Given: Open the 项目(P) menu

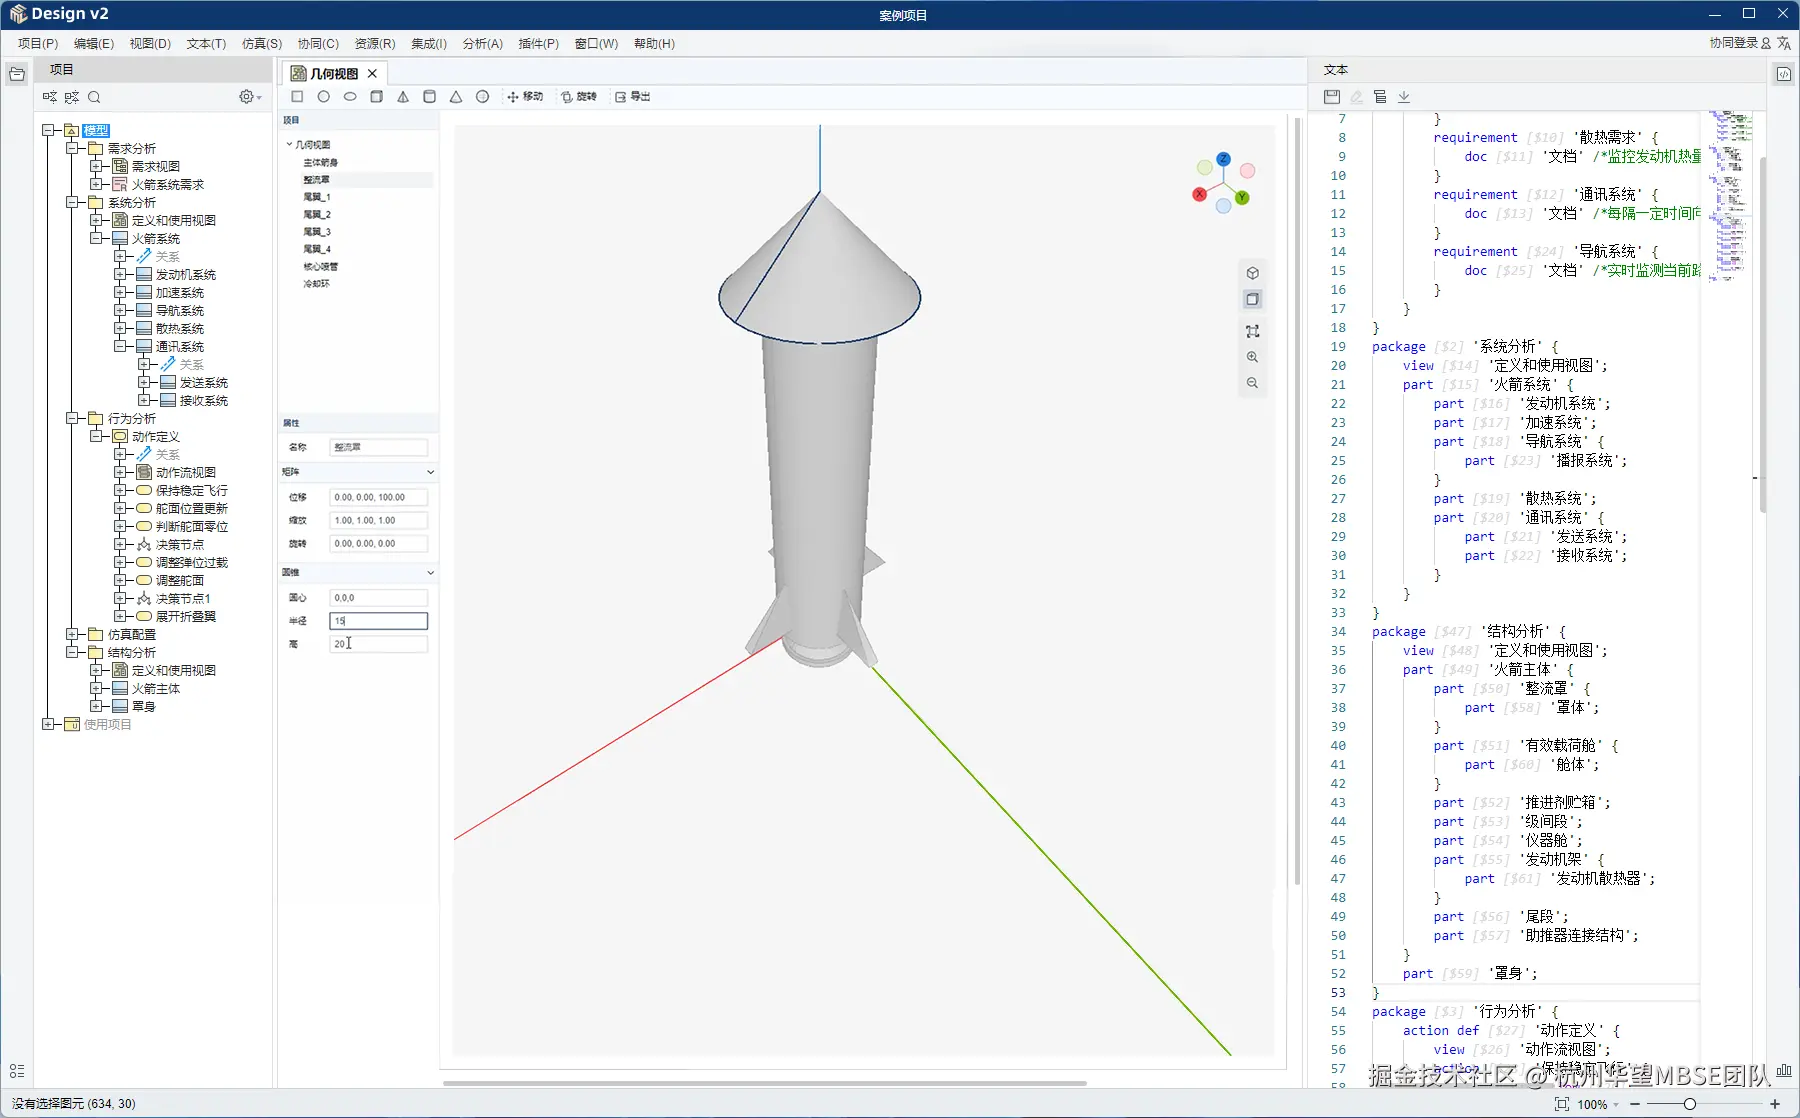Looking at the screenshot, I should [x=38, y=44].
